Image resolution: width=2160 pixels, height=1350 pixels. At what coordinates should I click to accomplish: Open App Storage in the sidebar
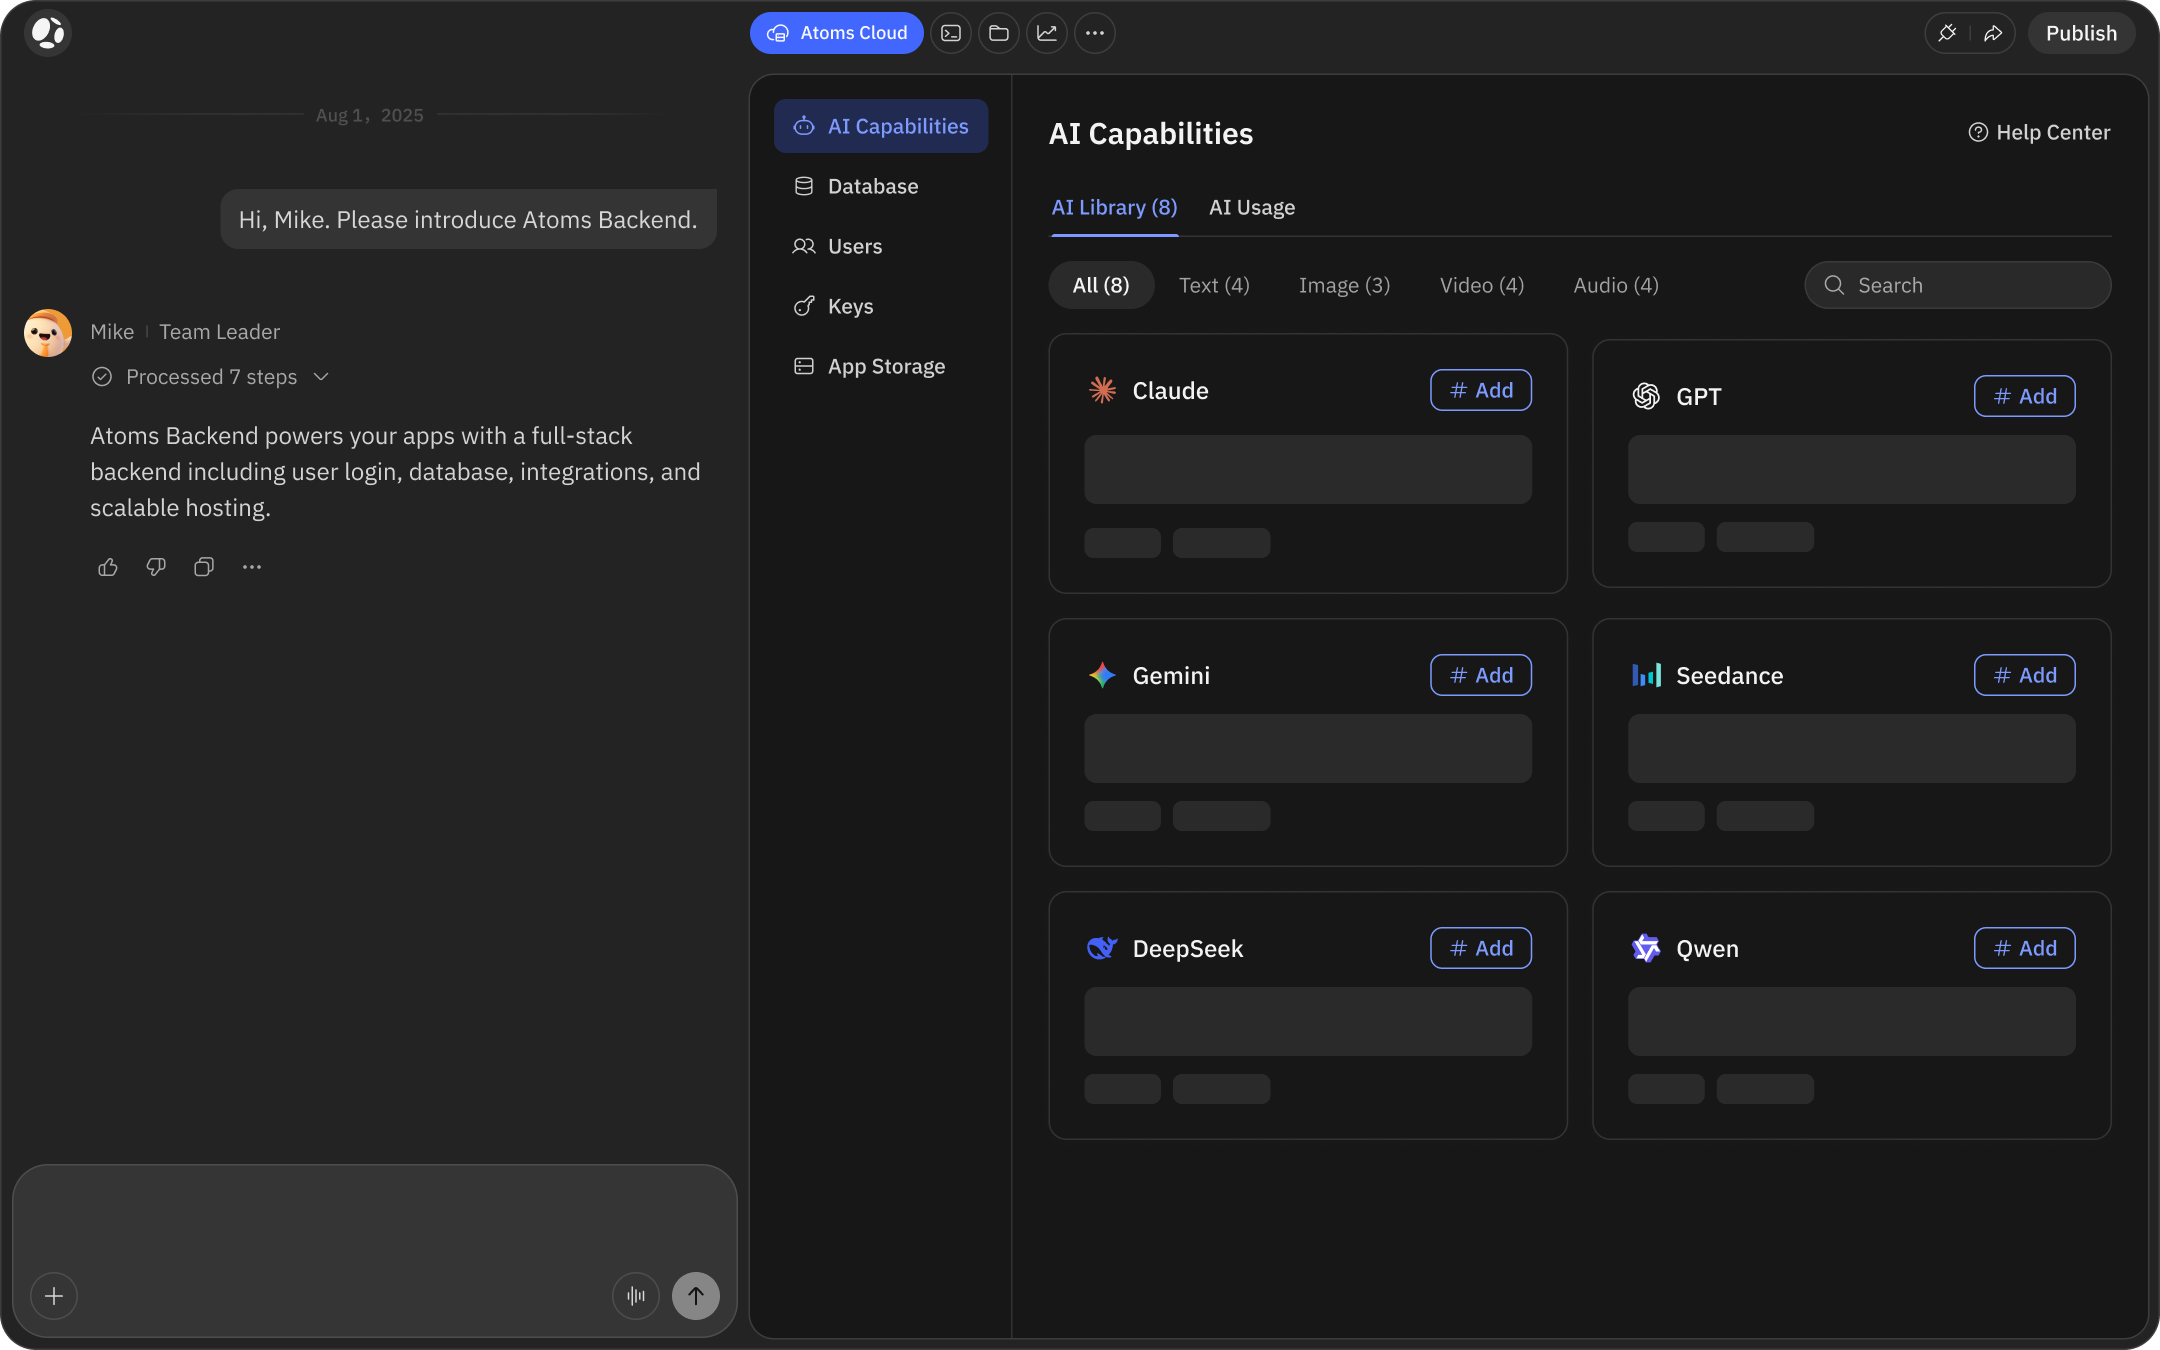coord(881,366)
